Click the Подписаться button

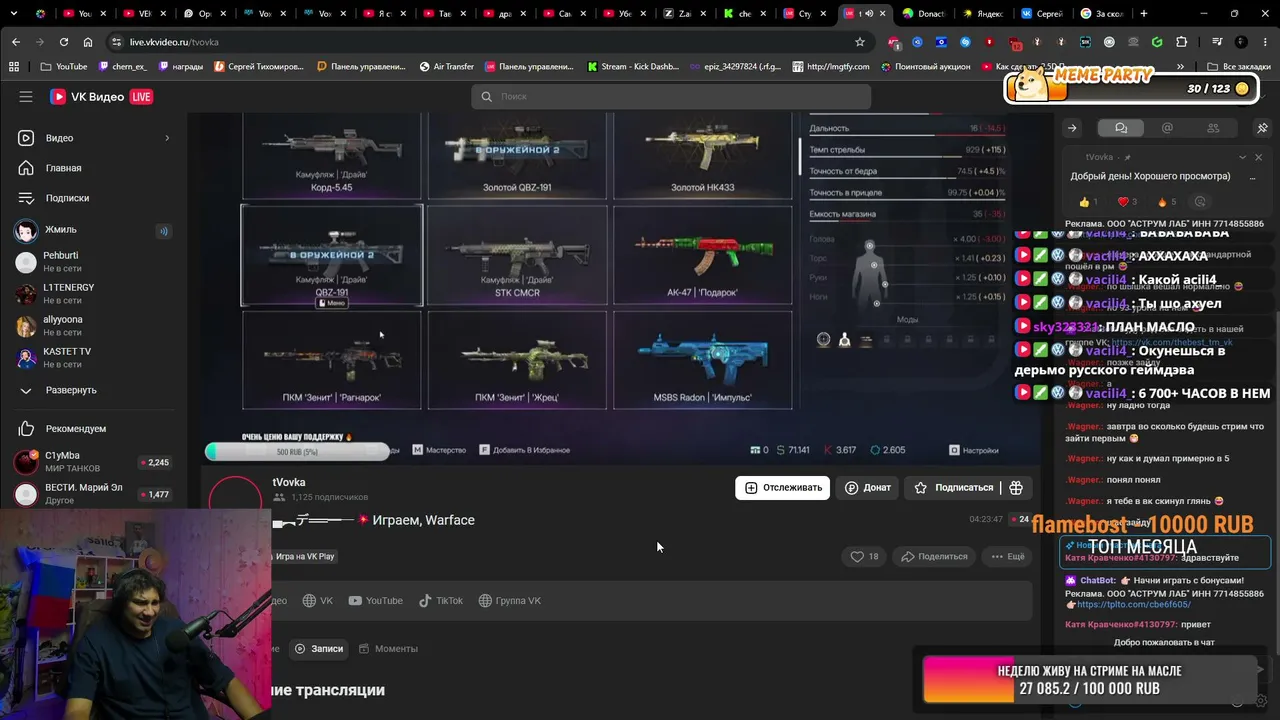[954, 488]
